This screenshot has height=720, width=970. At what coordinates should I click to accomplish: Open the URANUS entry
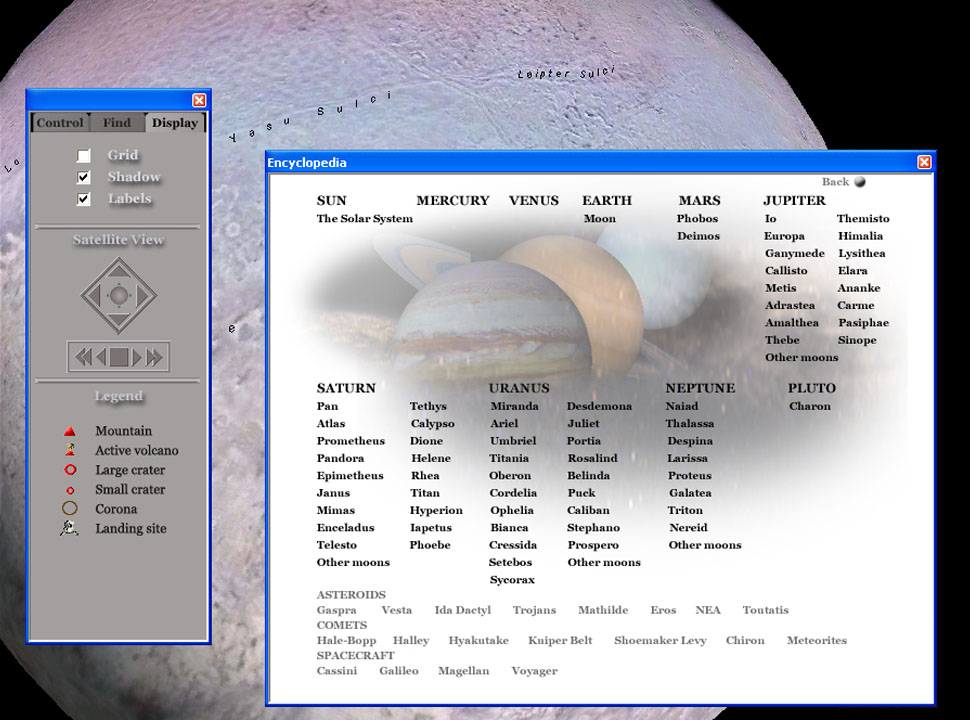click(x=519, y=388)
